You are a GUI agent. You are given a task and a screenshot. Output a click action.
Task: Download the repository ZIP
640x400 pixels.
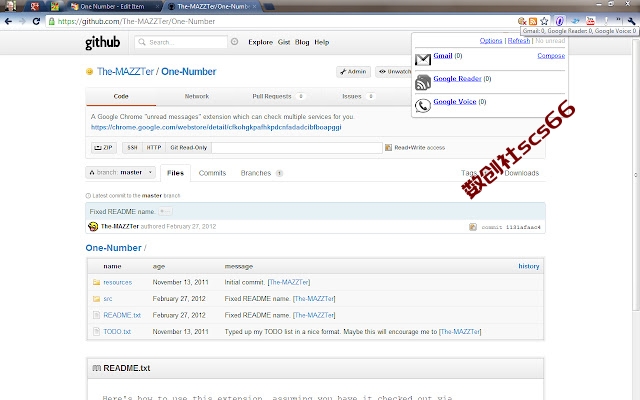coord(104,147)
